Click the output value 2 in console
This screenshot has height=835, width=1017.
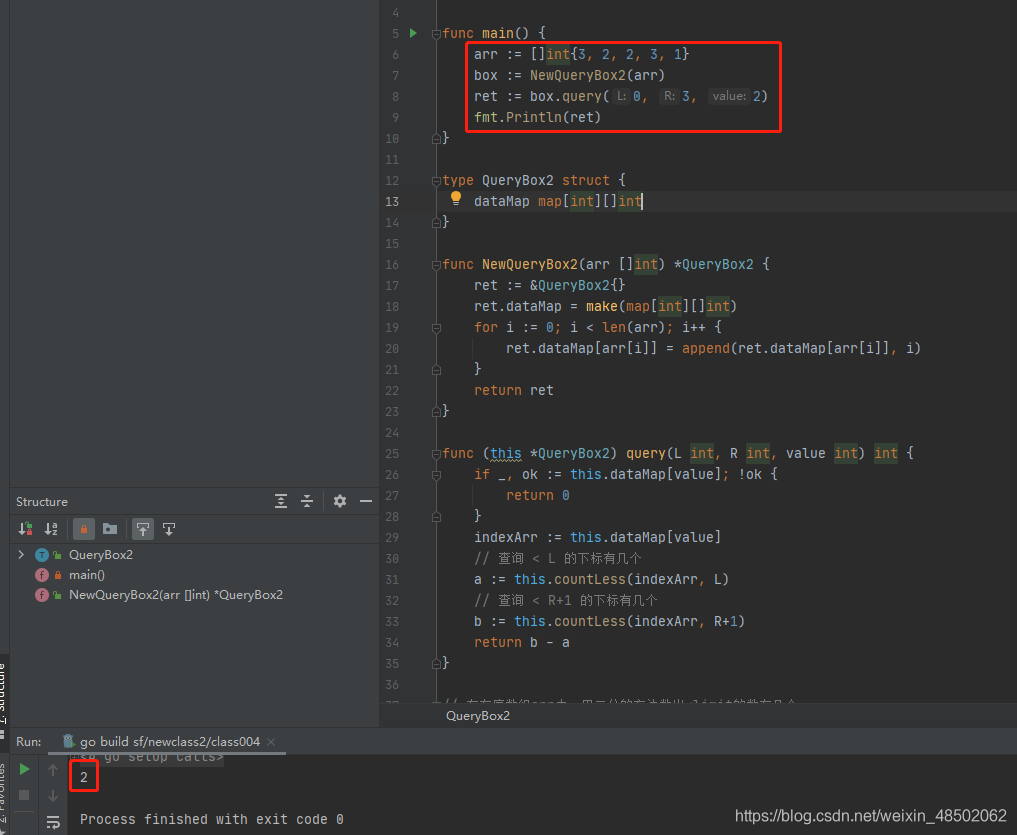tap(84, 777)
